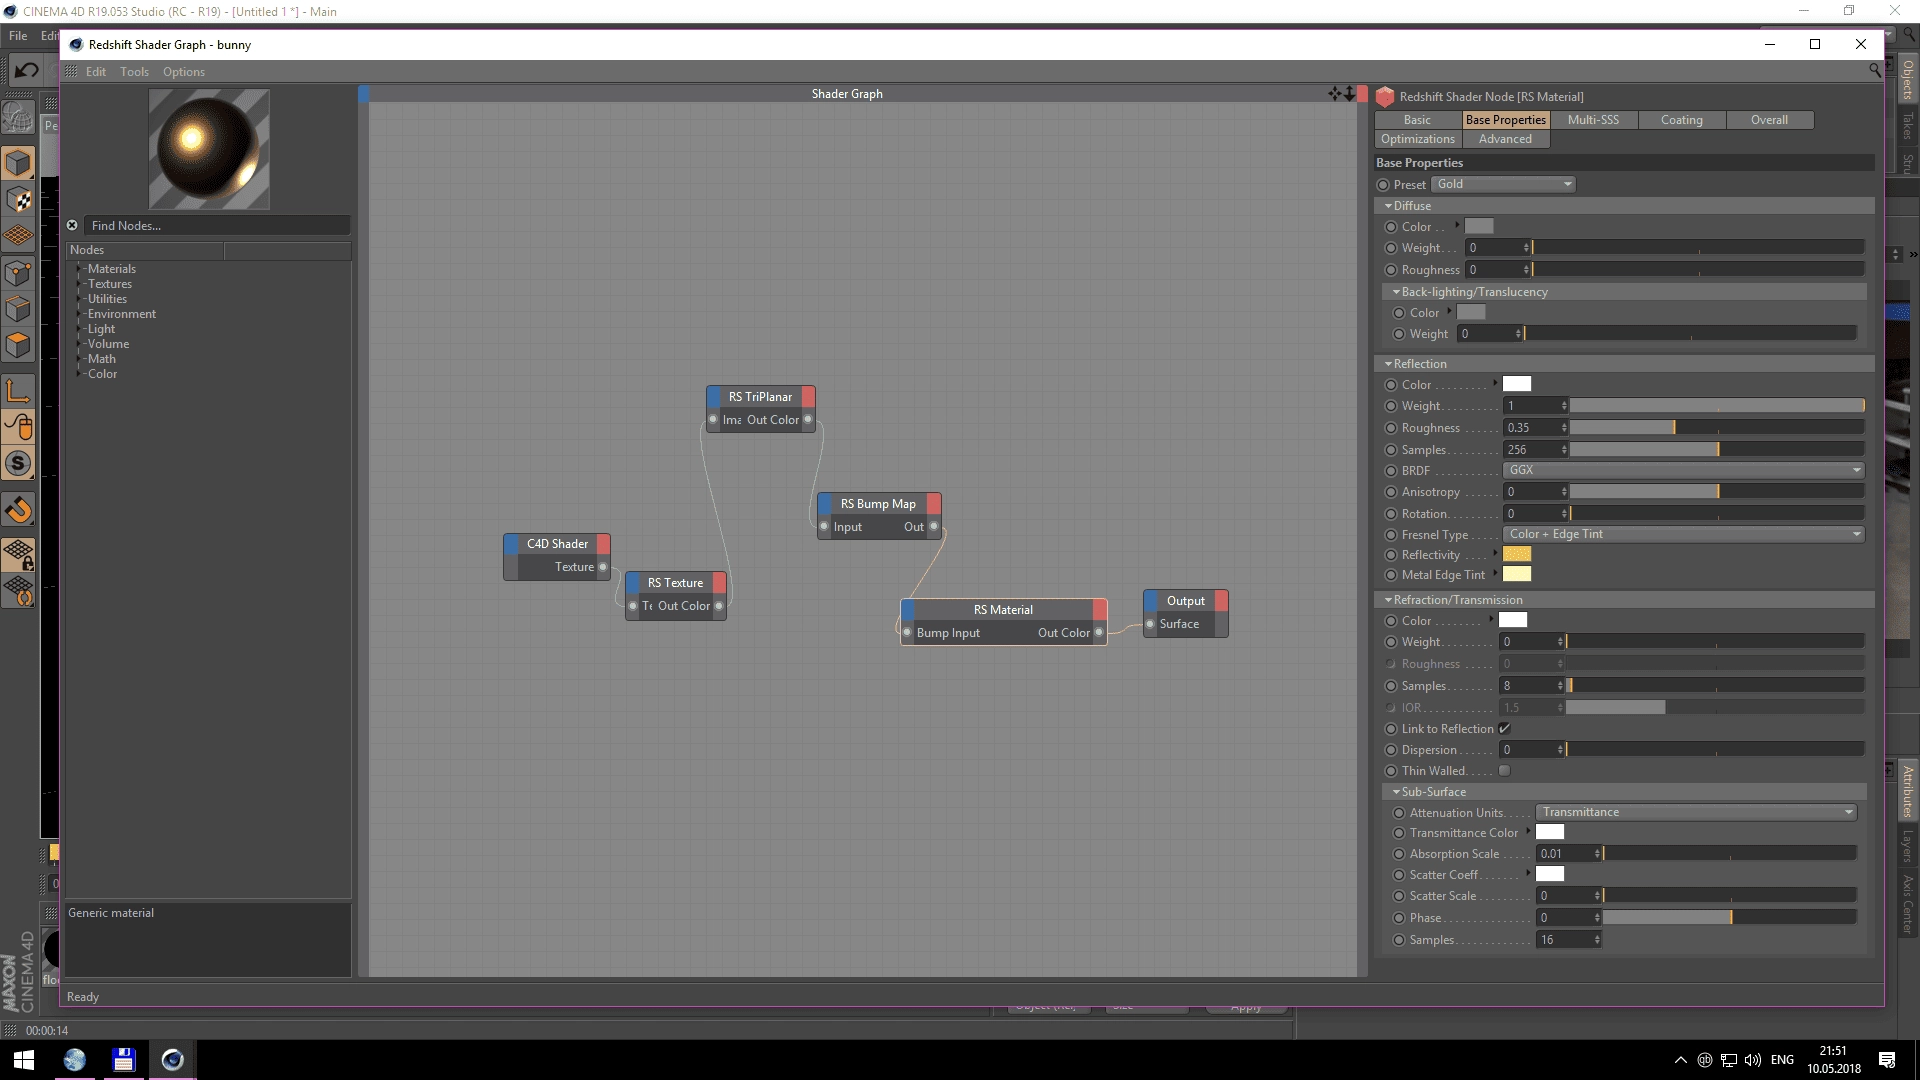Toggle the Enable Snap magnet icon
1920x1080 pixels.
click(x=18, y=510)
